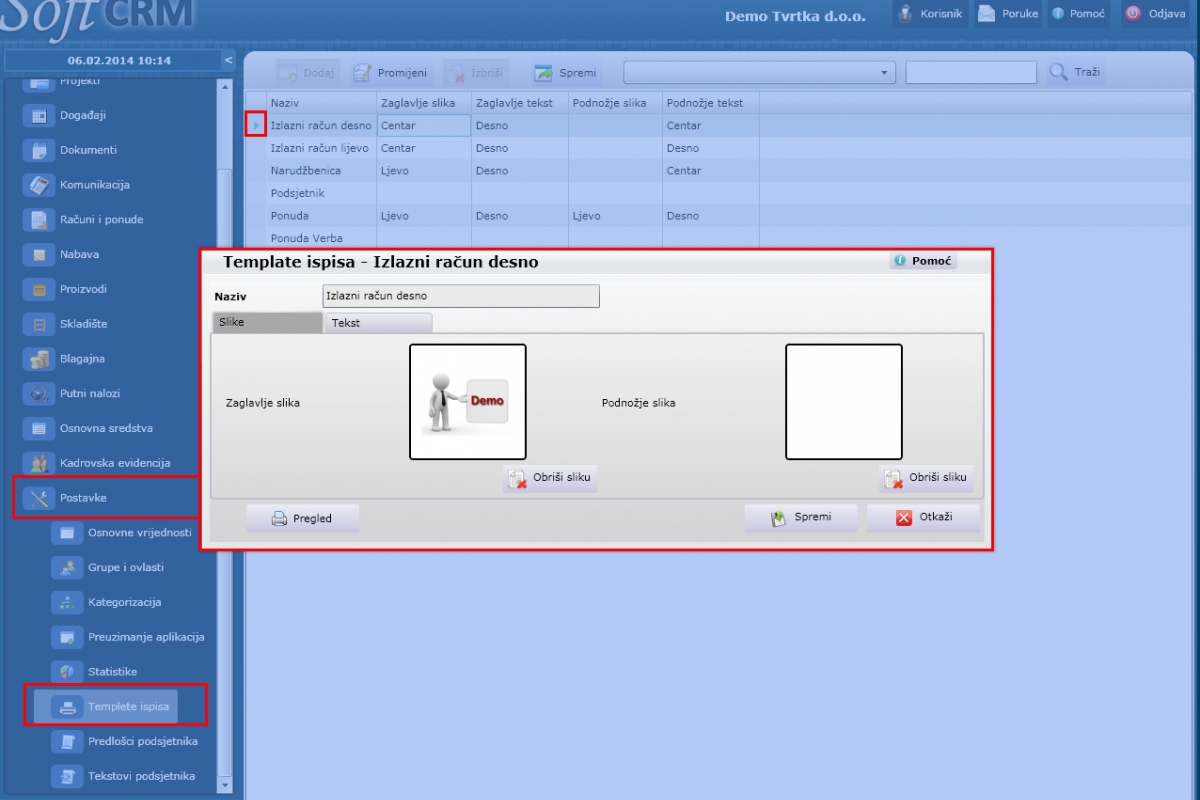
Task: Sort by Podnožje tekst column header
Action: [x=710, y=103]
